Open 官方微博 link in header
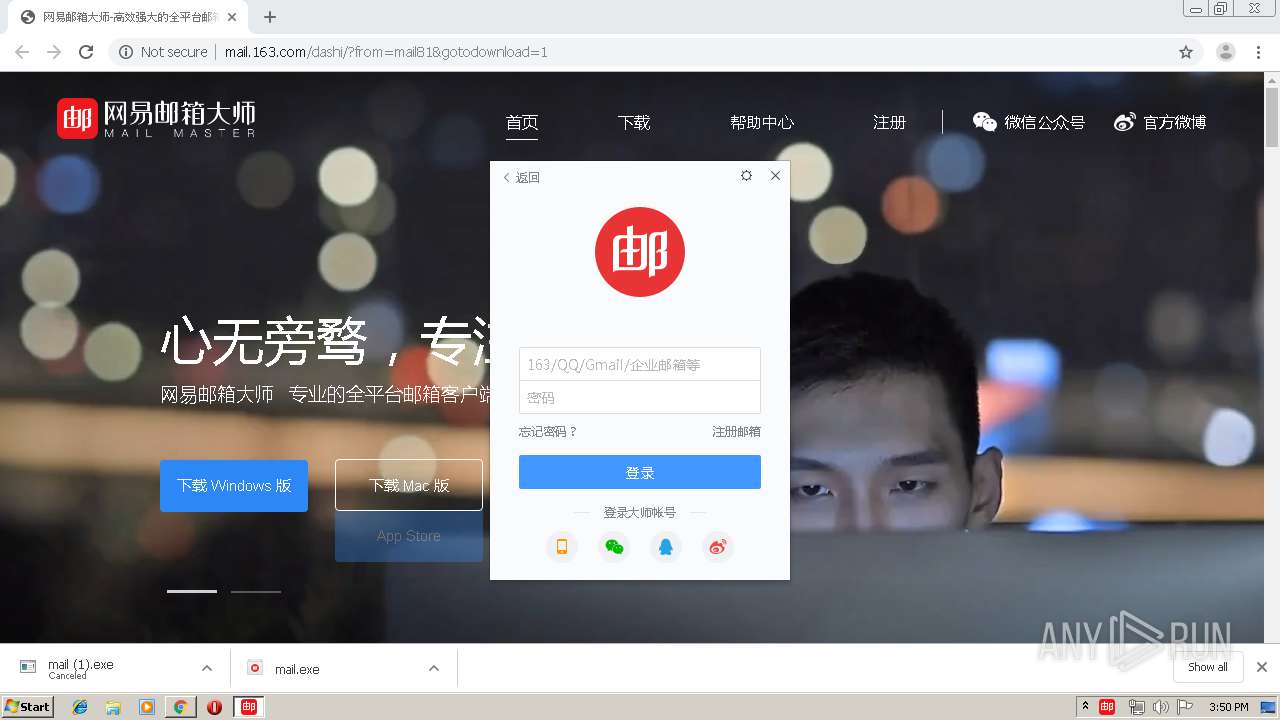The height and width of the screenshot is (720, 1280). pos(1160,122)
